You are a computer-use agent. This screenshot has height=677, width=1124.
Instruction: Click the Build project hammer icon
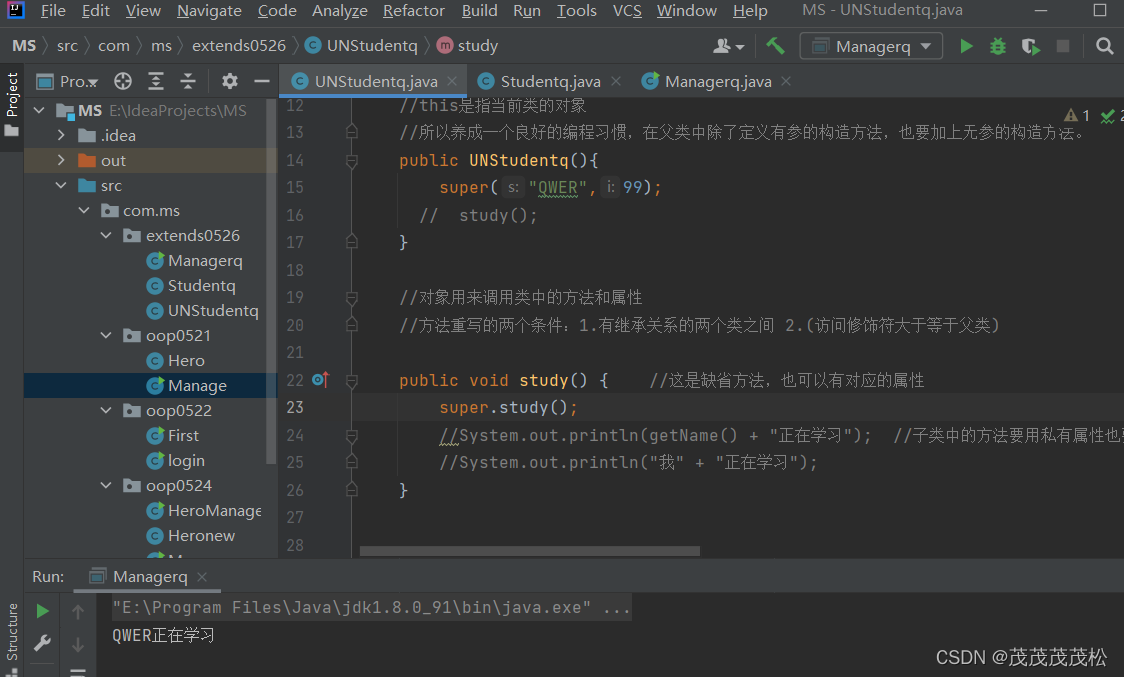pyautogui.click(x=775, y=46)
